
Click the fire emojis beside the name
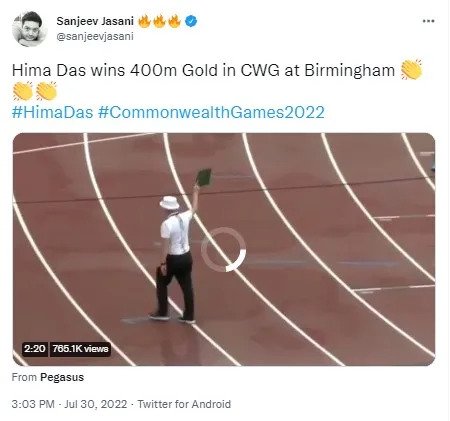point(159,21)
